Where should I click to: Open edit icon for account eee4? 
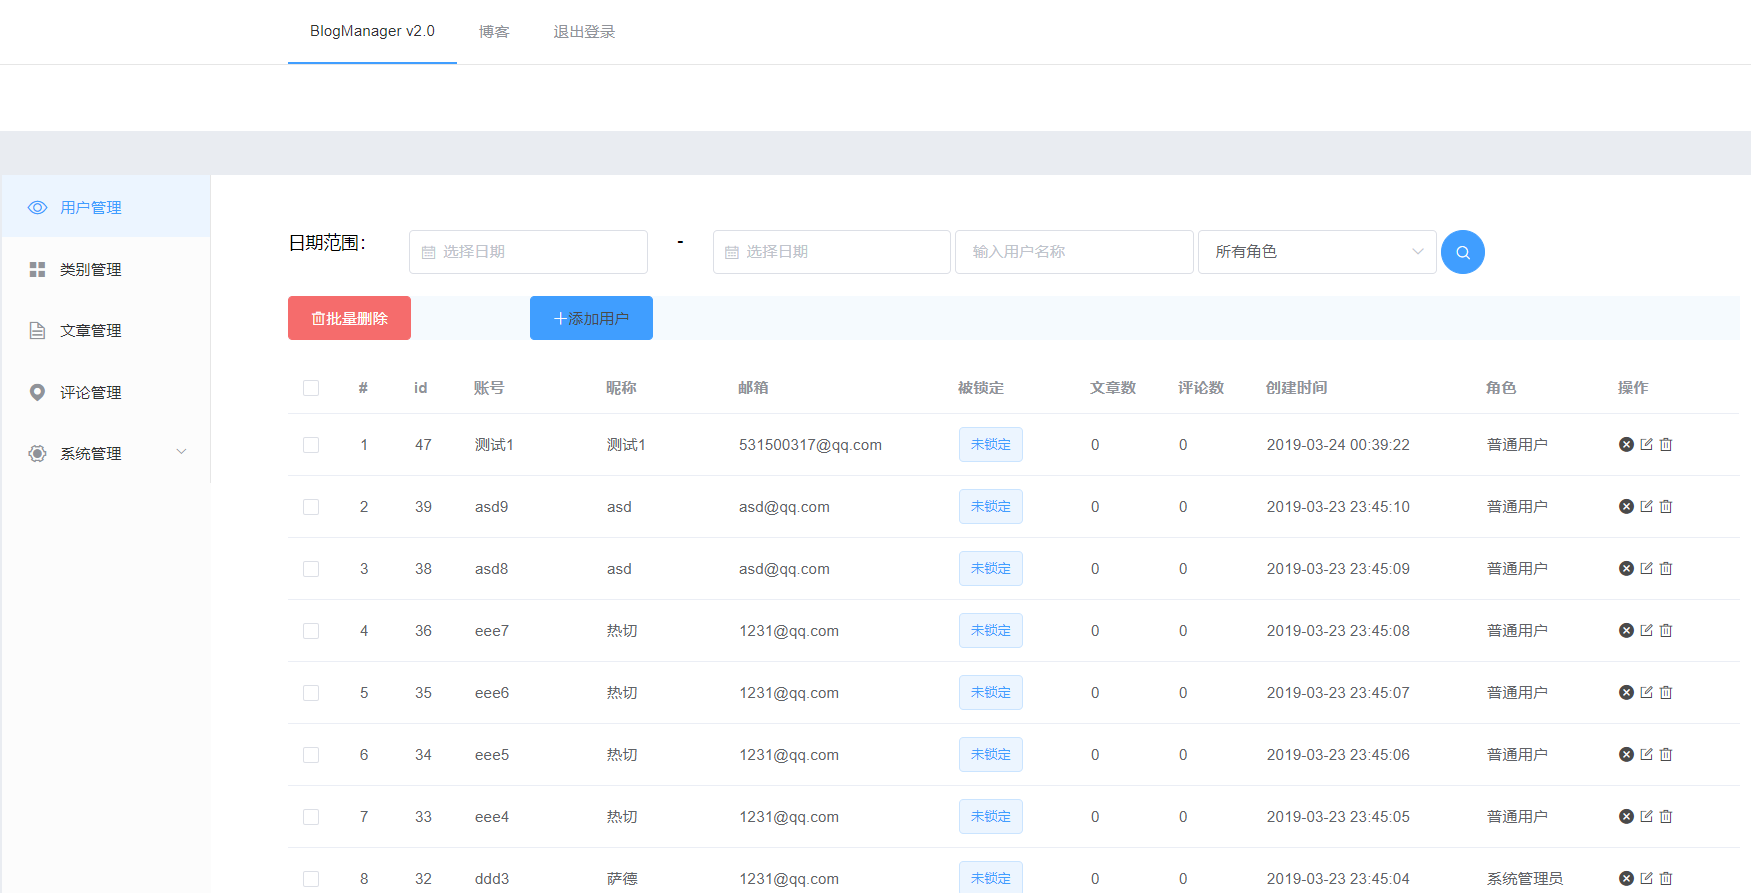1646,816
